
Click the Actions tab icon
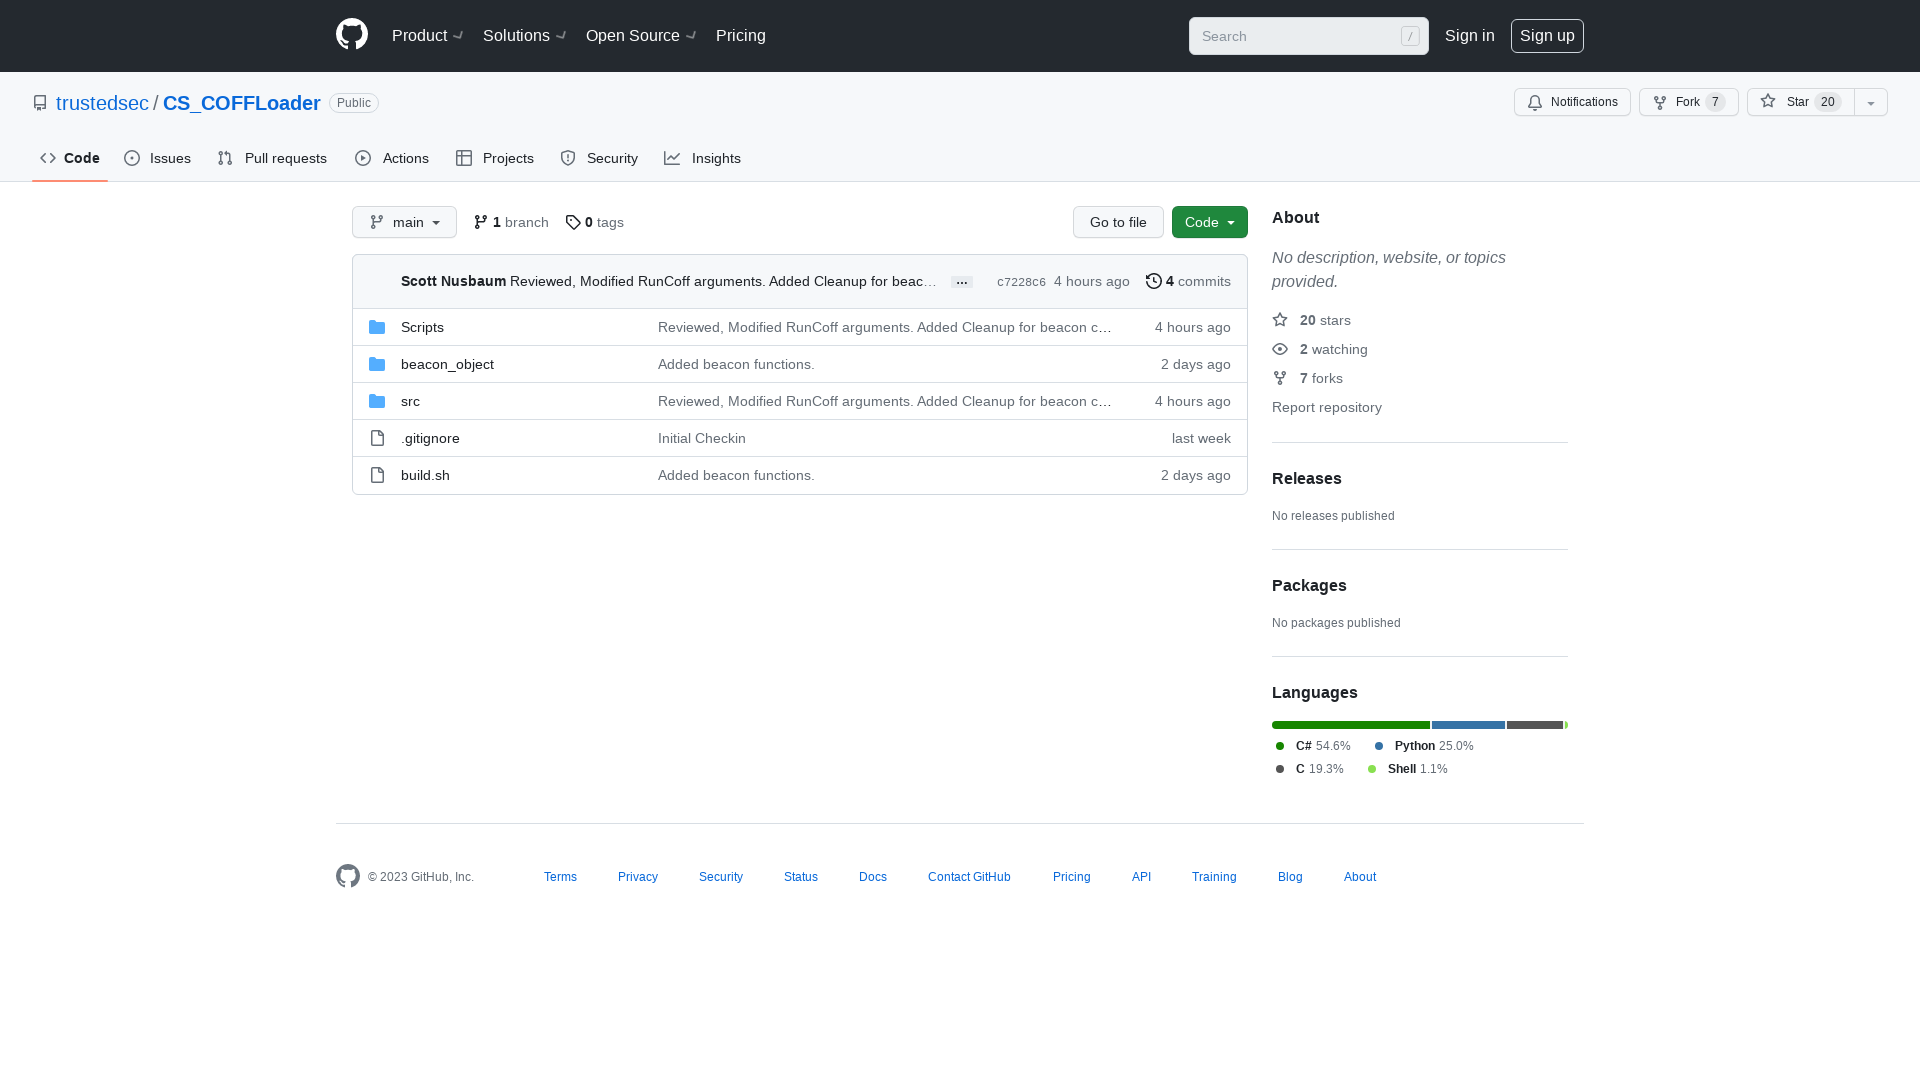tap(364, 158)
